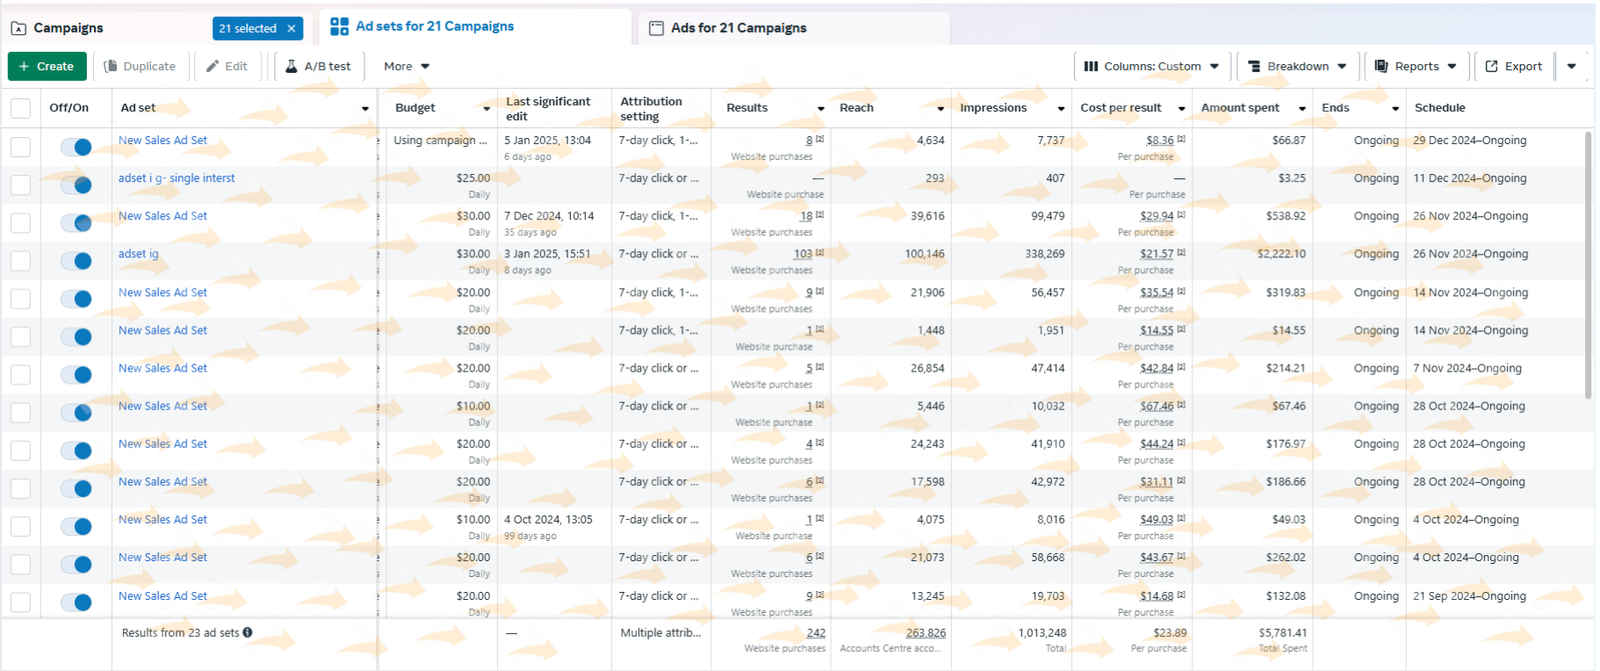The image size is (1600, 671).
Task: Expand the Breakdown dropdown
Action: pyautogui.click(x=1297, y=66)
